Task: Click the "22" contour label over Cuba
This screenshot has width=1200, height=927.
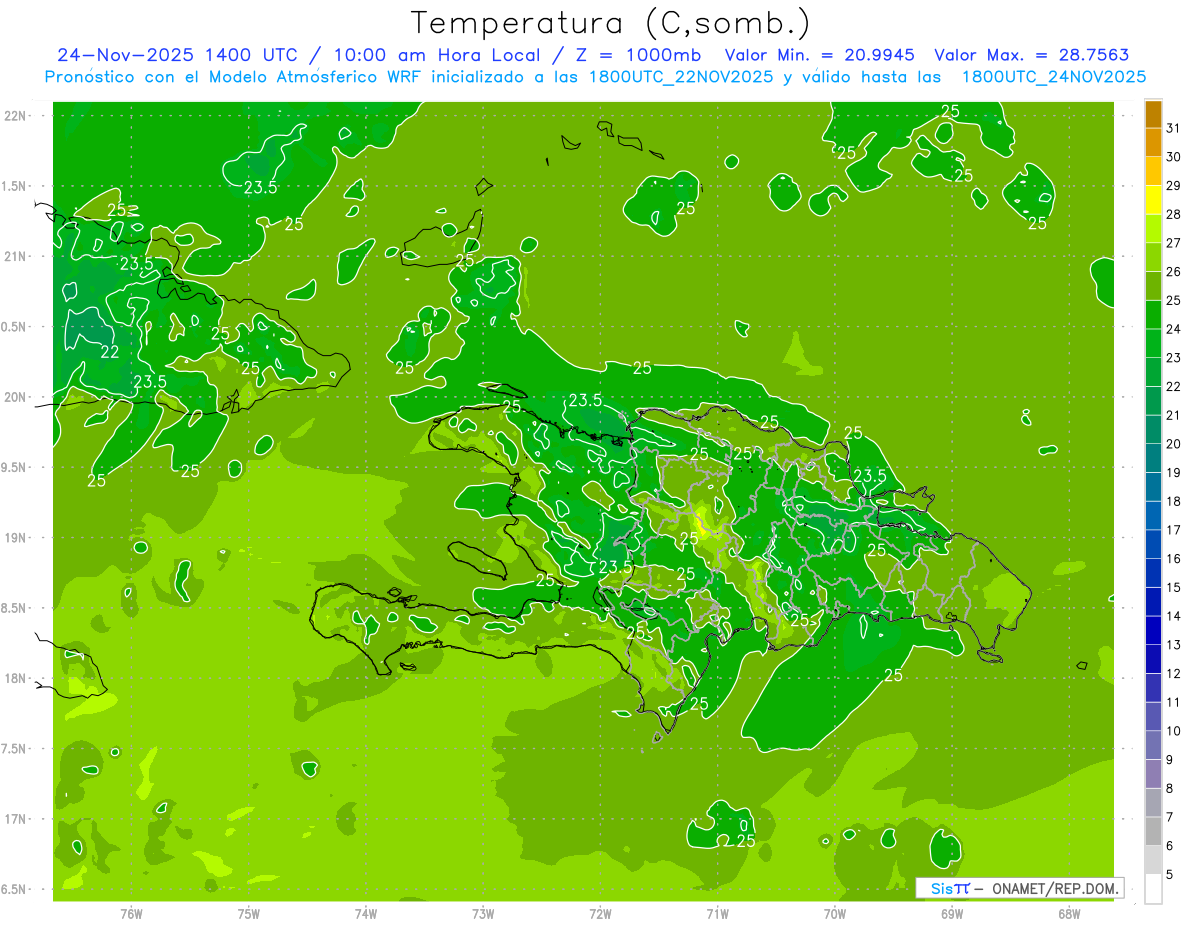Action: pos(109,352)
